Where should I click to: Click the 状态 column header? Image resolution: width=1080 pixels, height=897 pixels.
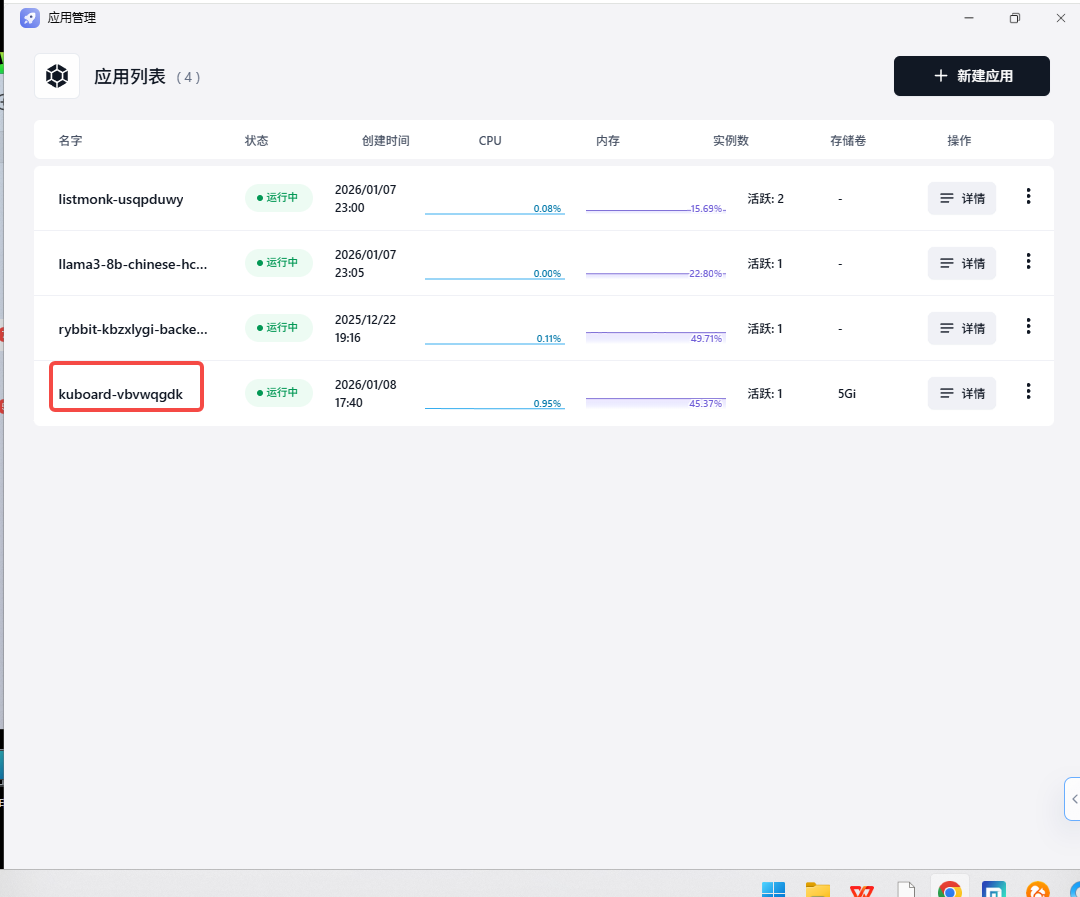point(256,141)
